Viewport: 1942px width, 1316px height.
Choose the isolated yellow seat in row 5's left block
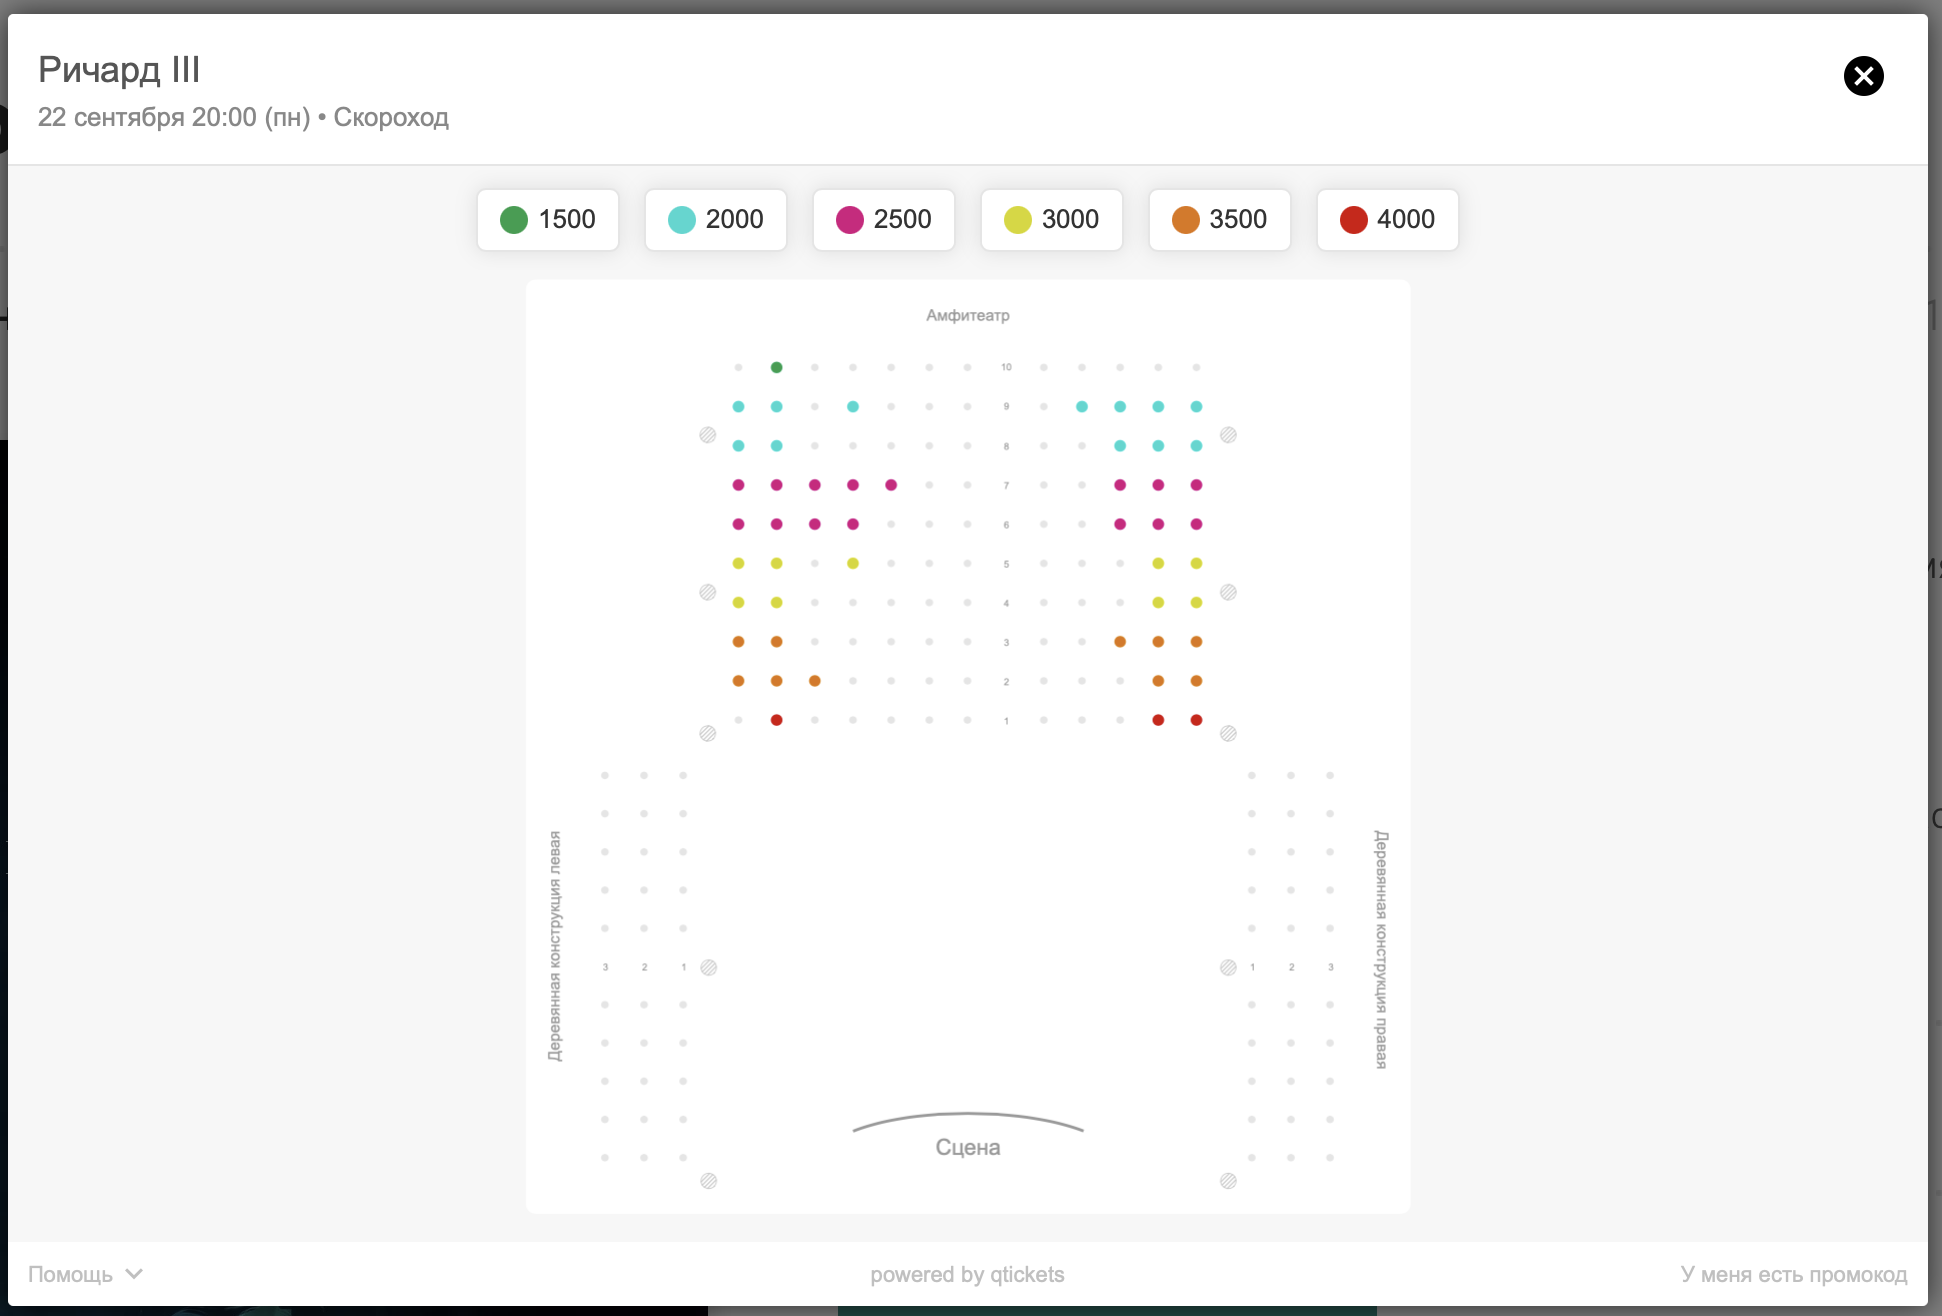[853, 564]
